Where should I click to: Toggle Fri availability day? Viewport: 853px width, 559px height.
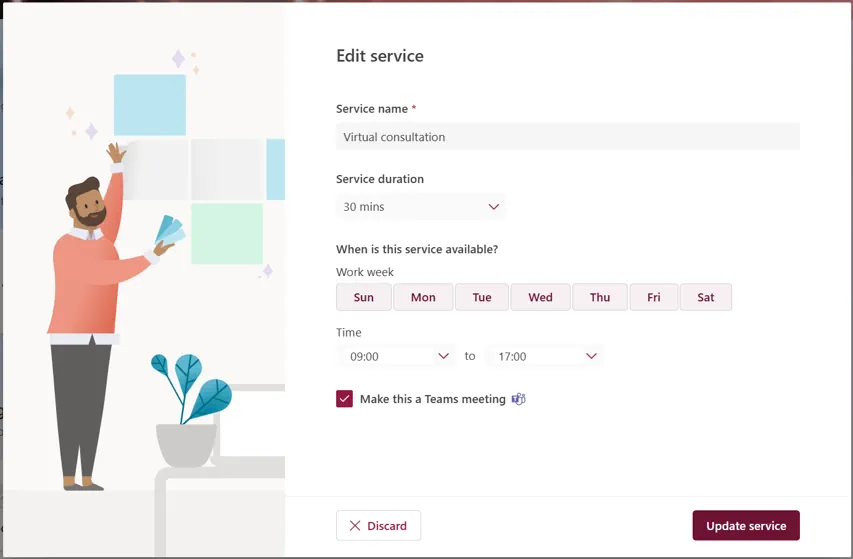[654, 297]
